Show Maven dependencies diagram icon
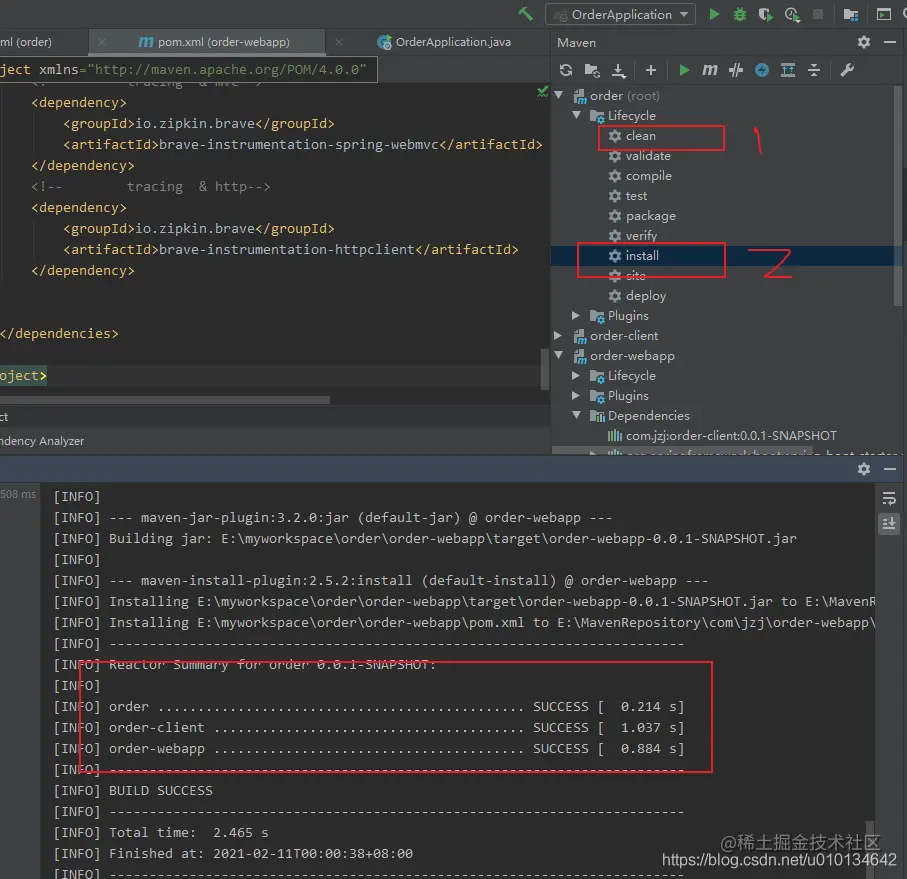Viewport: 907px width, 879px height. tap(788, 70)
